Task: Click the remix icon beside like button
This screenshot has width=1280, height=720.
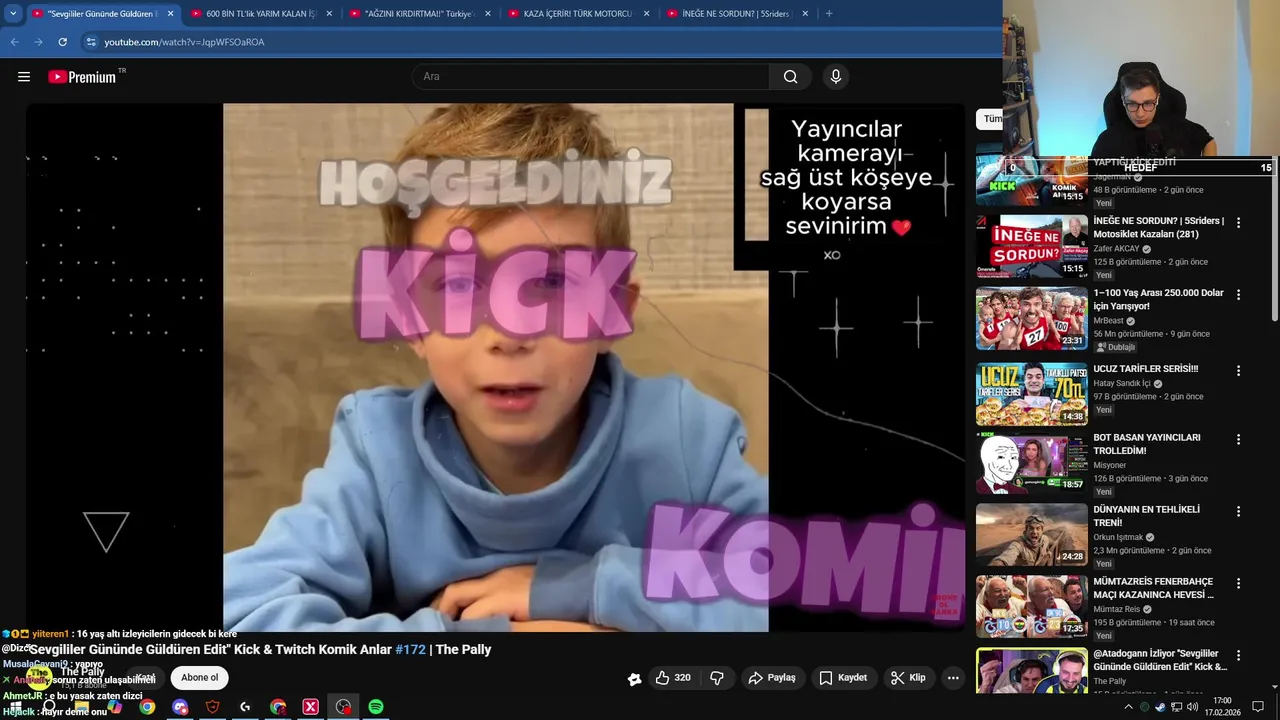Action: (x=634, y=679)
